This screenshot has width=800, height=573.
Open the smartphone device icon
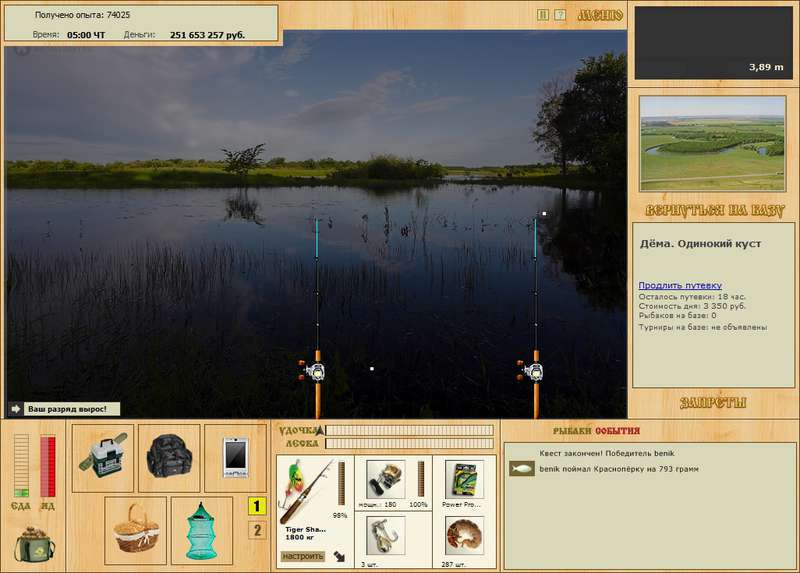coord(235,458)
